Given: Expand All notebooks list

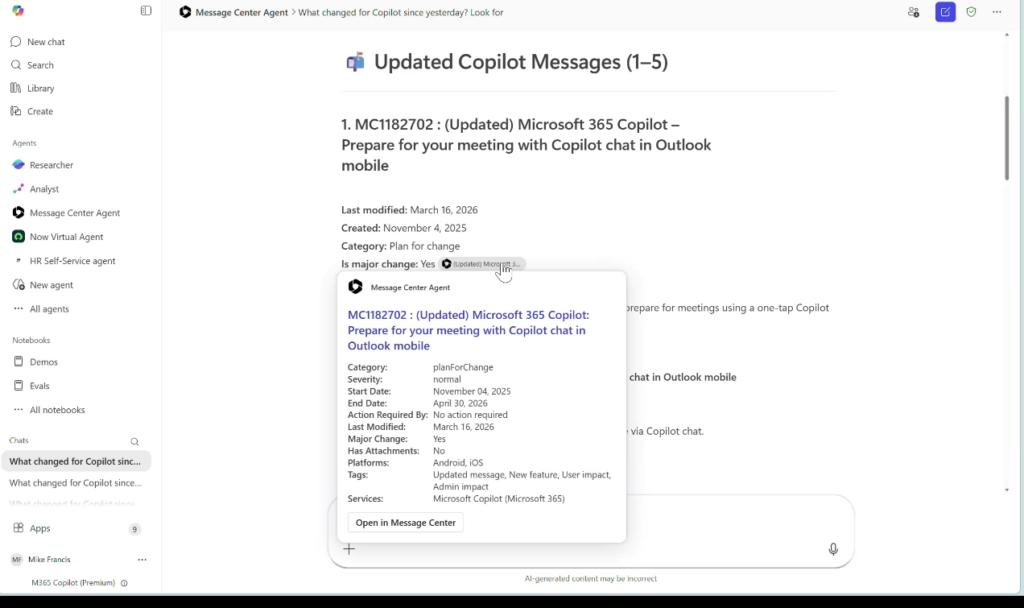Looking at the screenshot, I should 57,410.
